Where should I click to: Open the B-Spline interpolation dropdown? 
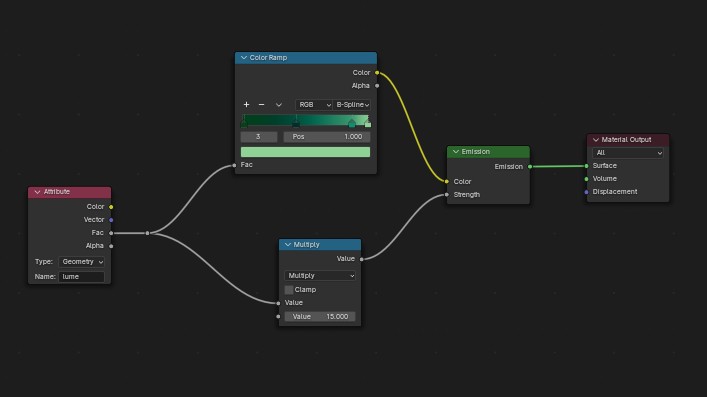[352, 105]
